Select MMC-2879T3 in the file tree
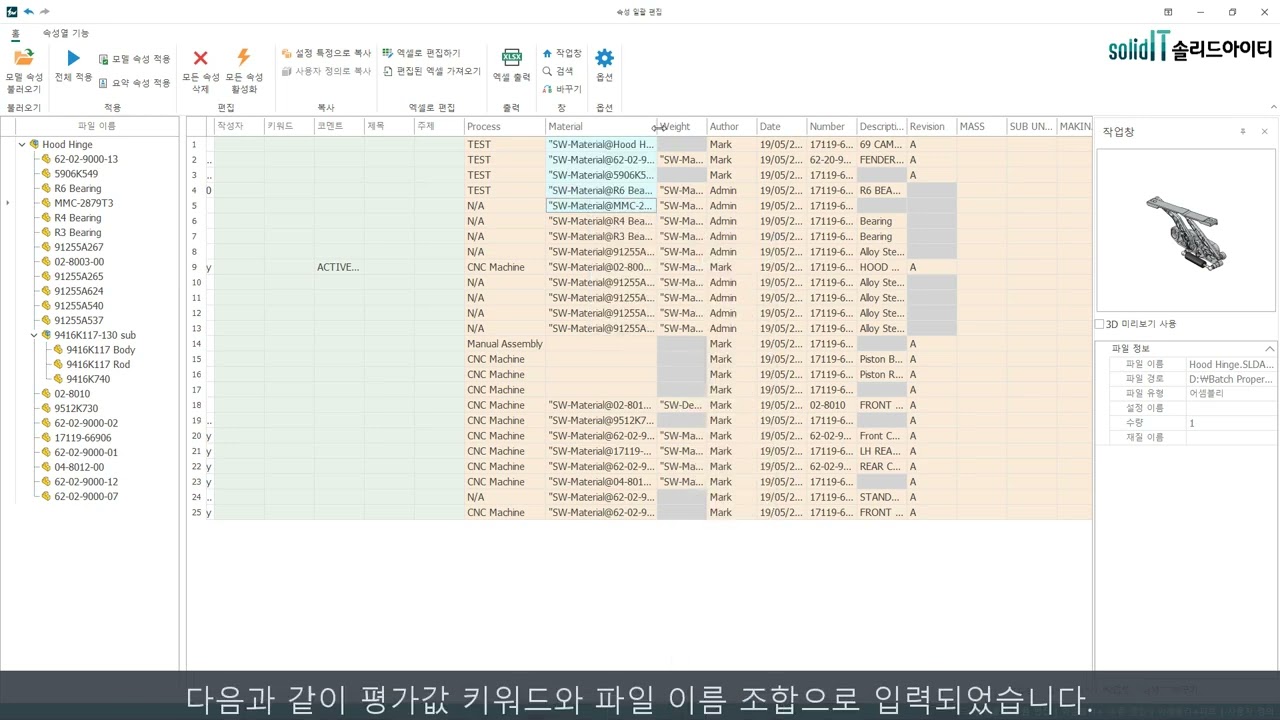Screen dimensions: 1280x720 [x=83, y=203]
